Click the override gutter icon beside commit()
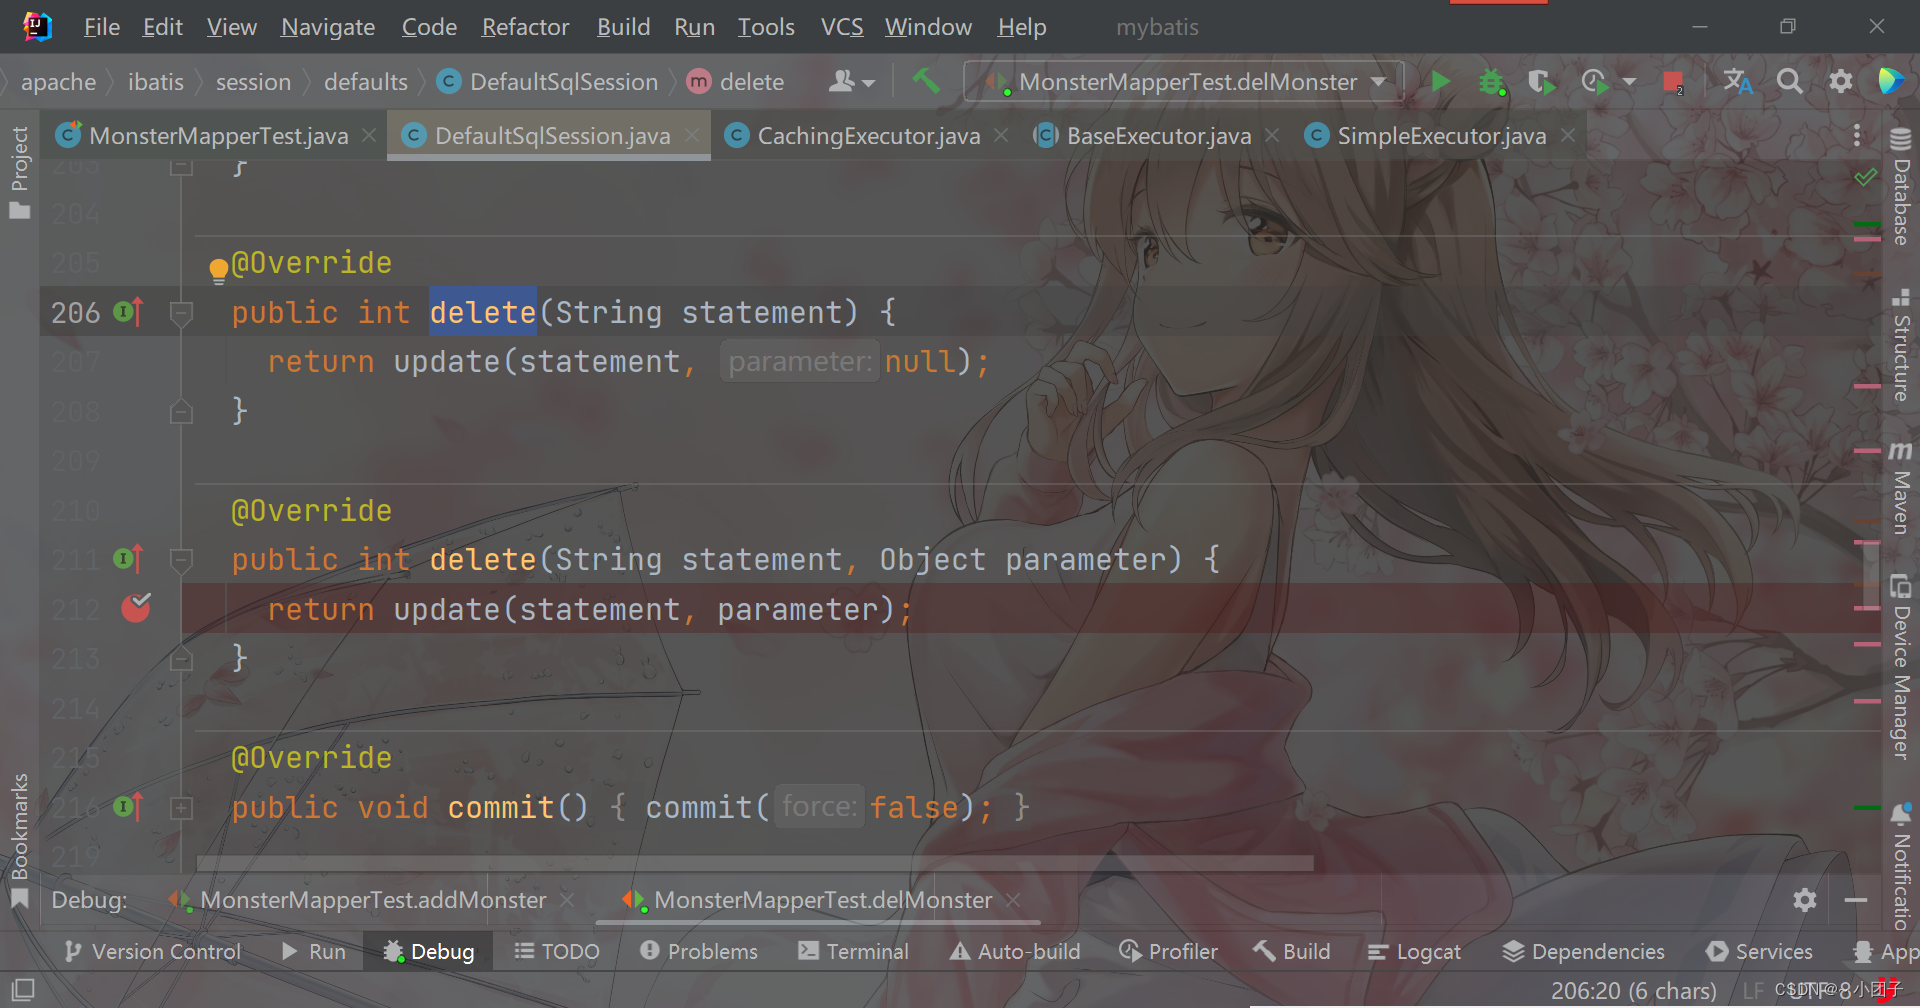This screenshot has height=1008, width=1920. pos(128,806)
